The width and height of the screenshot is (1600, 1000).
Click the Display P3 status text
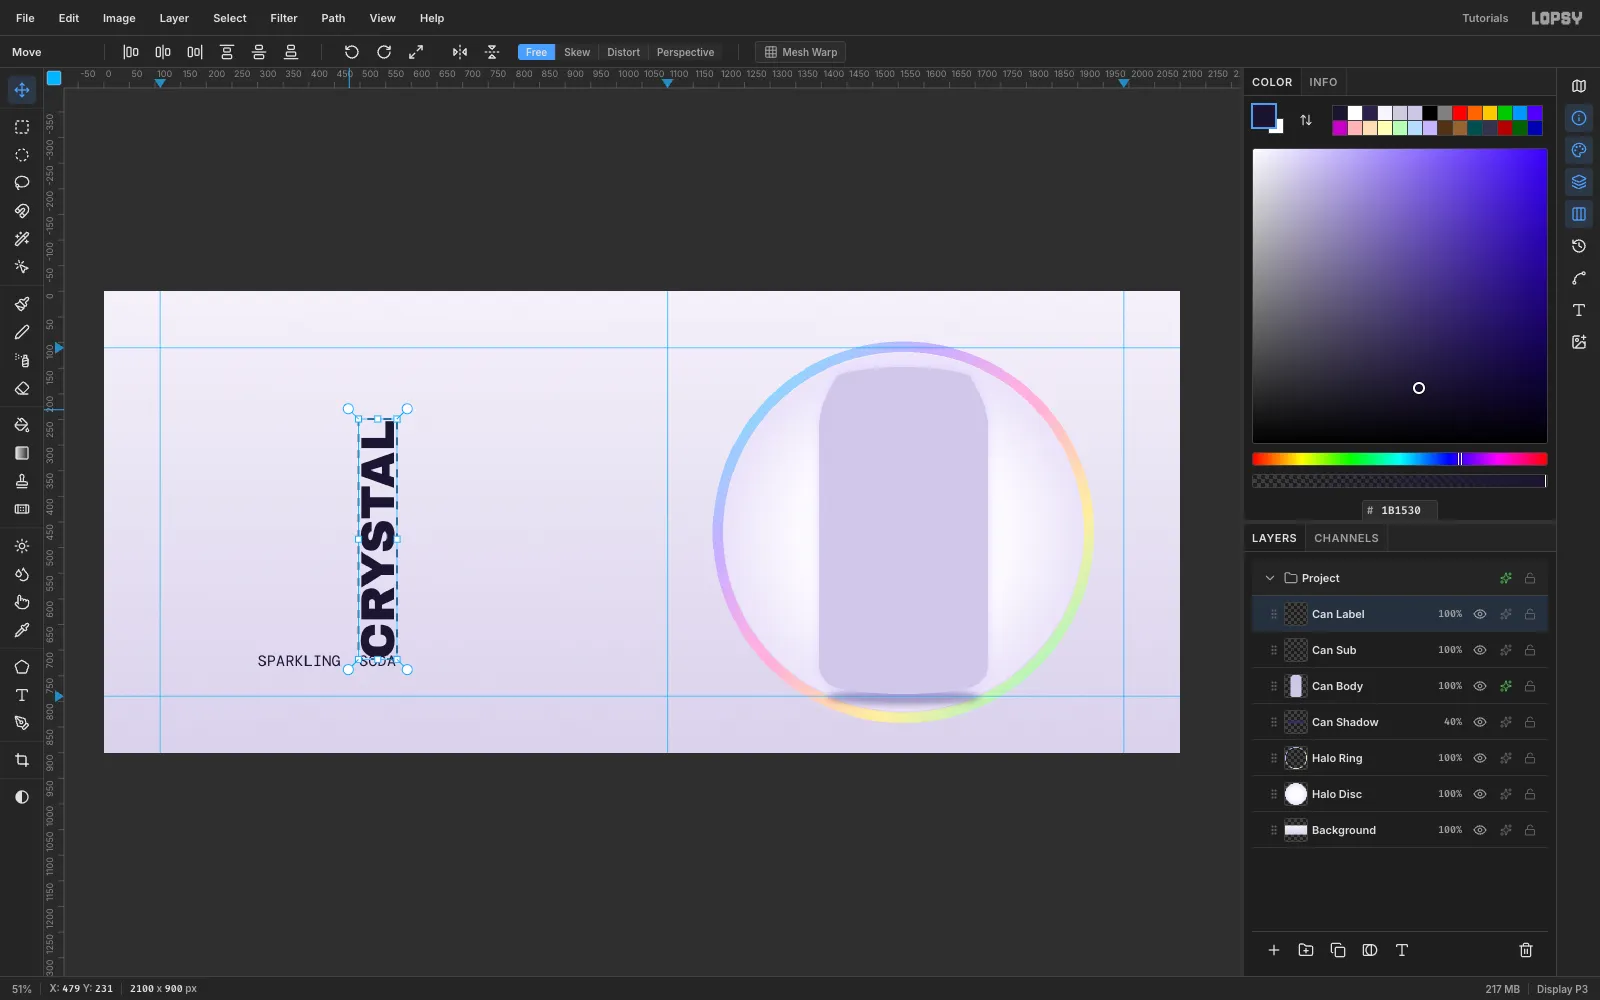(1562, 989)
